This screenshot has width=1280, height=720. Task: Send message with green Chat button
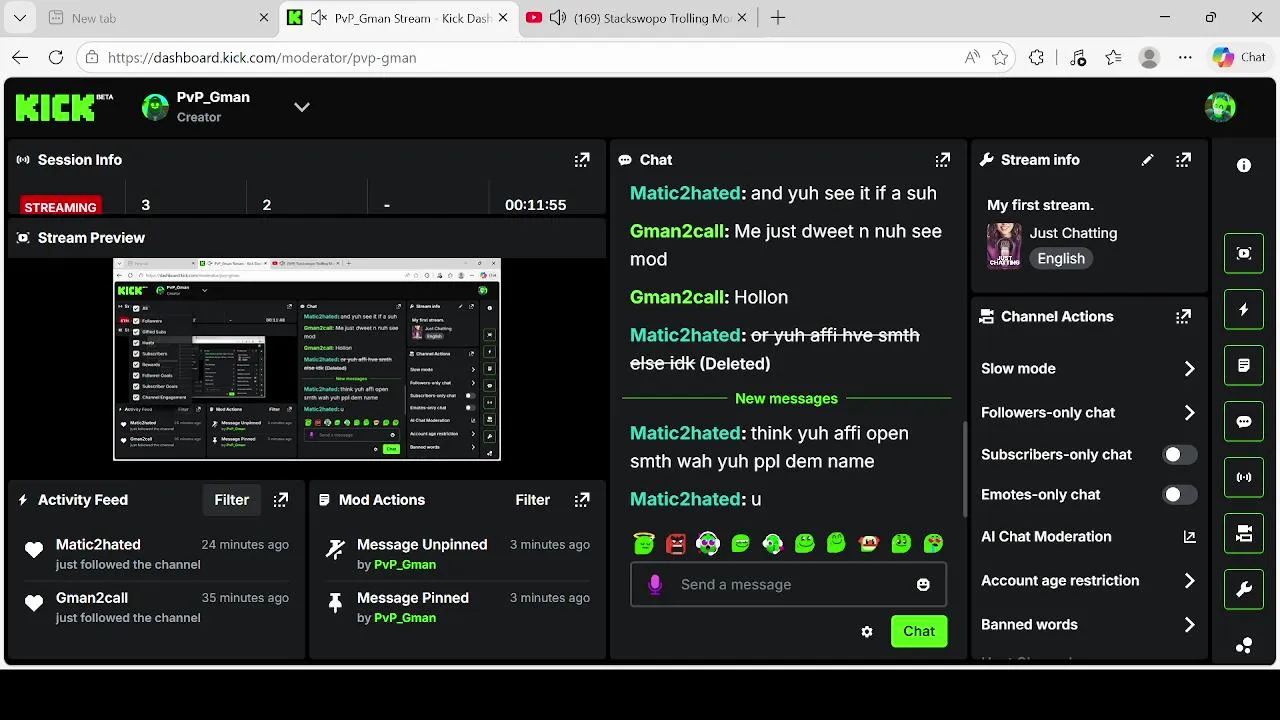[x=919, y=631]
